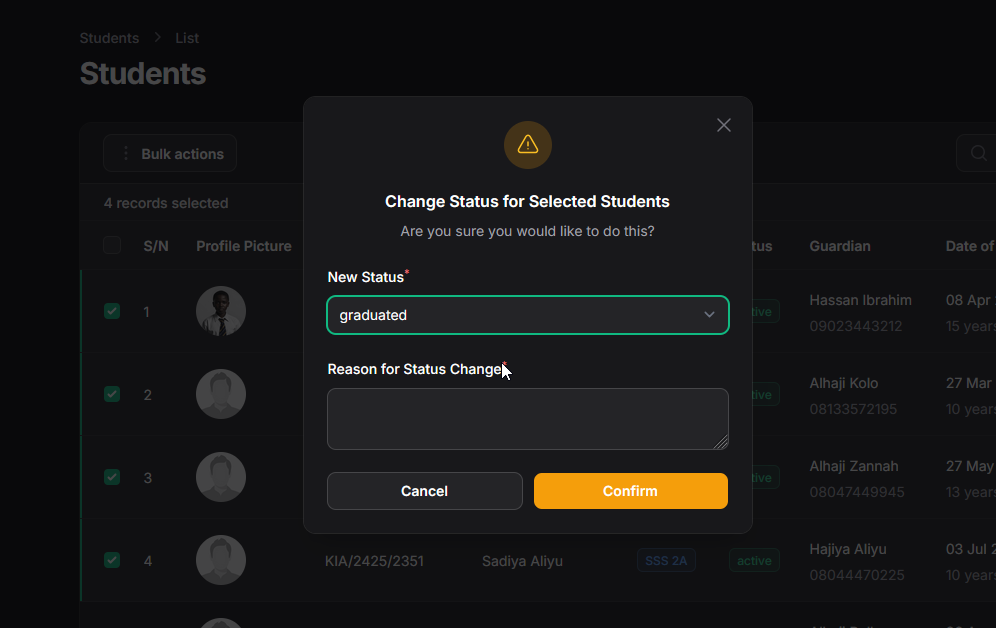The image size is (996, 628).
Task: Click the SSS 2A class badge
Action: (666, 561)
